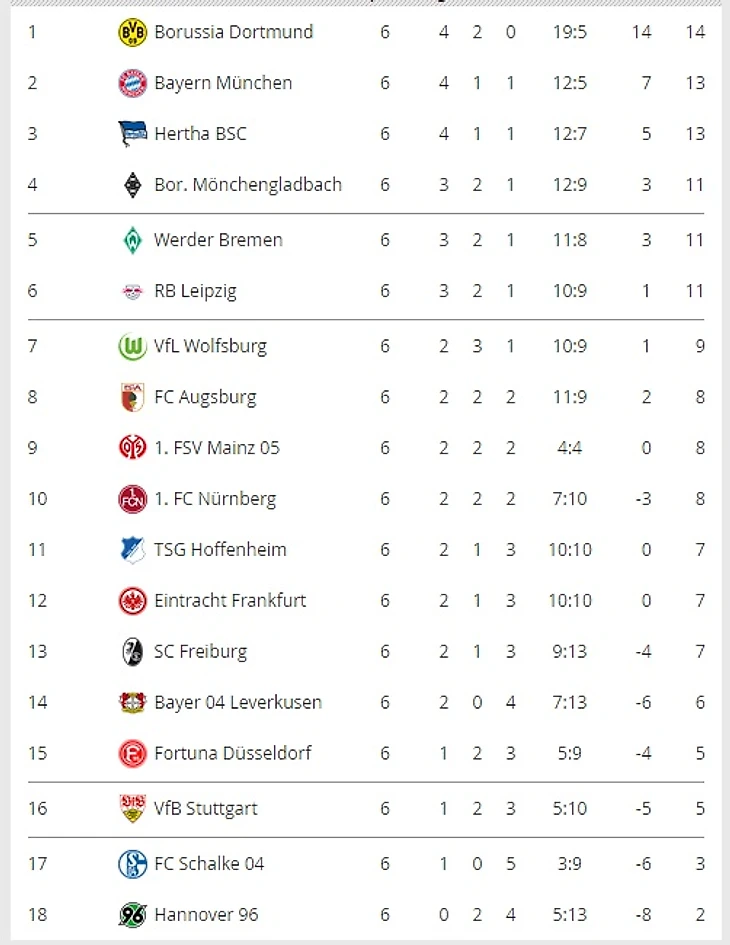
Task: Click the Bayern München club logo
Action: tap(132, 83)
